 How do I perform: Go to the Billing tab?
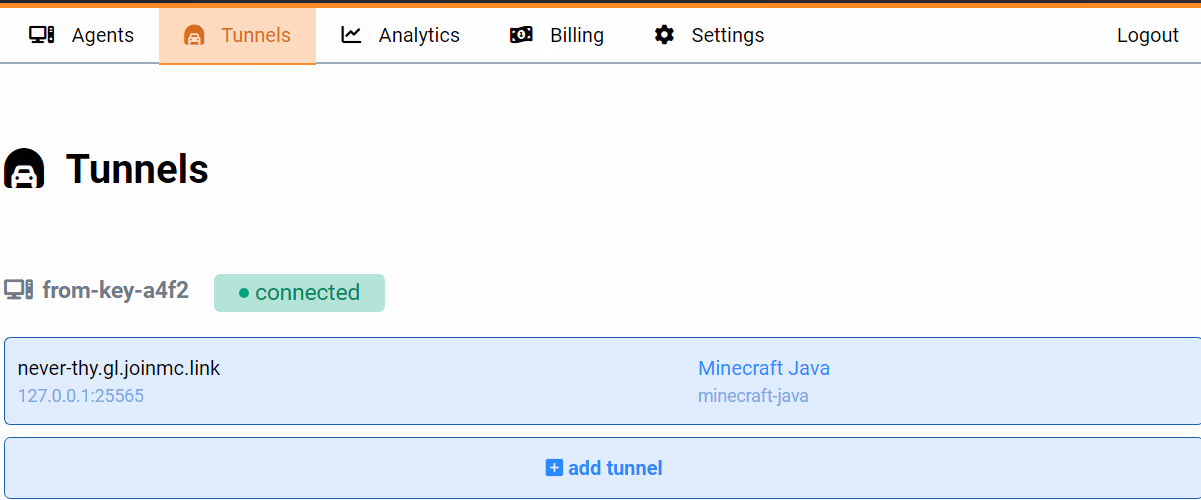[576, 35]
